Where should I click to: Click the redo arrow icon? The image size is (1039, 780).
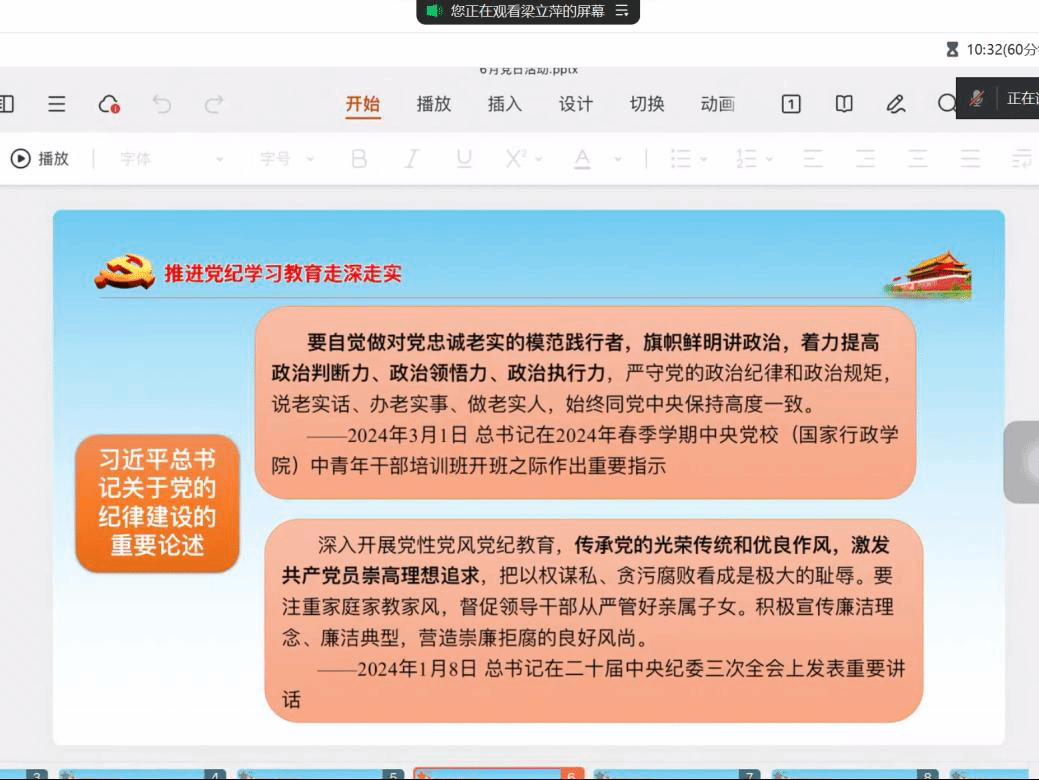214,104
